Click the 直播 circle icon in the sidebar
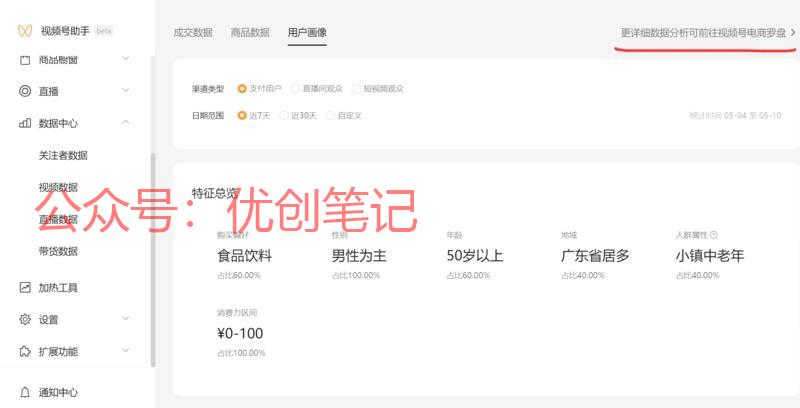This screenshot has height=408, width=800. tap(24, 91)
